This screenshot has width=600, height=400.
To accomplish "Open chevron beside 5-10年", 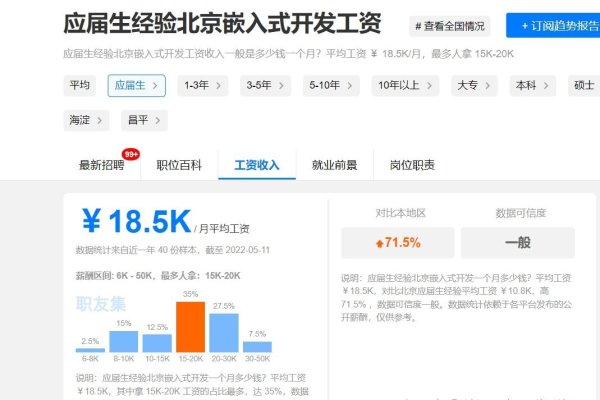I will (x=349, y=86).
